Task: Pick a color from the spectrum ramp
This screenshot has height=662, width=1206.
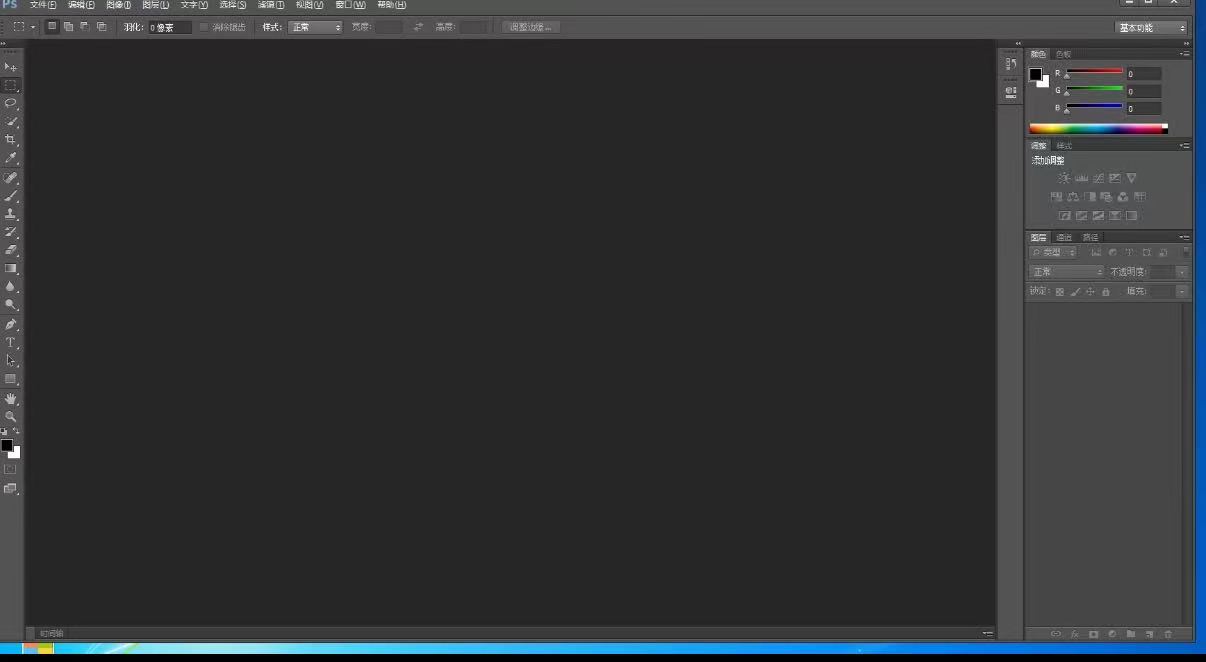Action: pyautogui.click(x=1098, y=129)
